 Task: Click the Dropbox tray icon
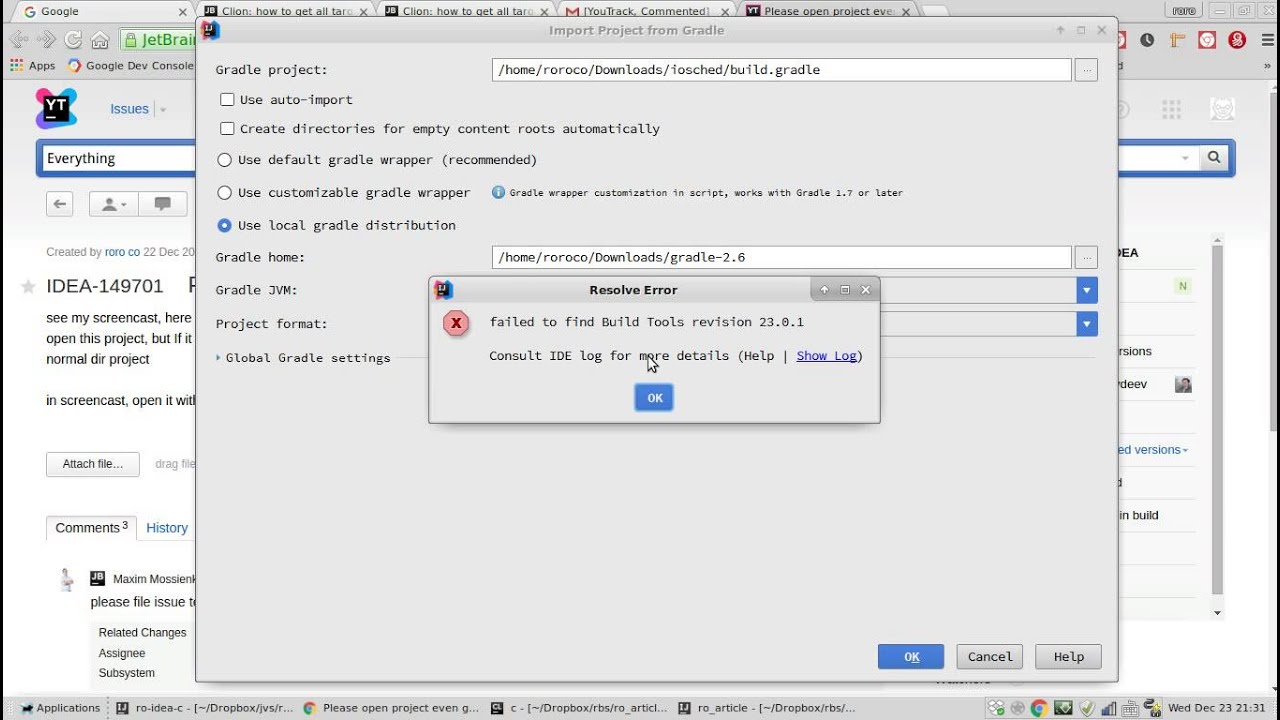tap(996, 708)
